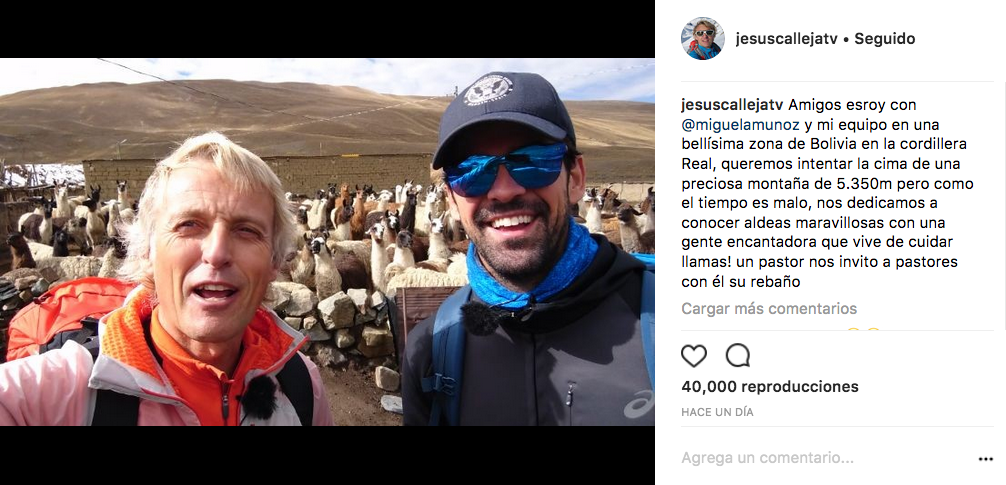Open the comment bubble icon
This screenshot has height=485, width=1006.
pos(738,355)
